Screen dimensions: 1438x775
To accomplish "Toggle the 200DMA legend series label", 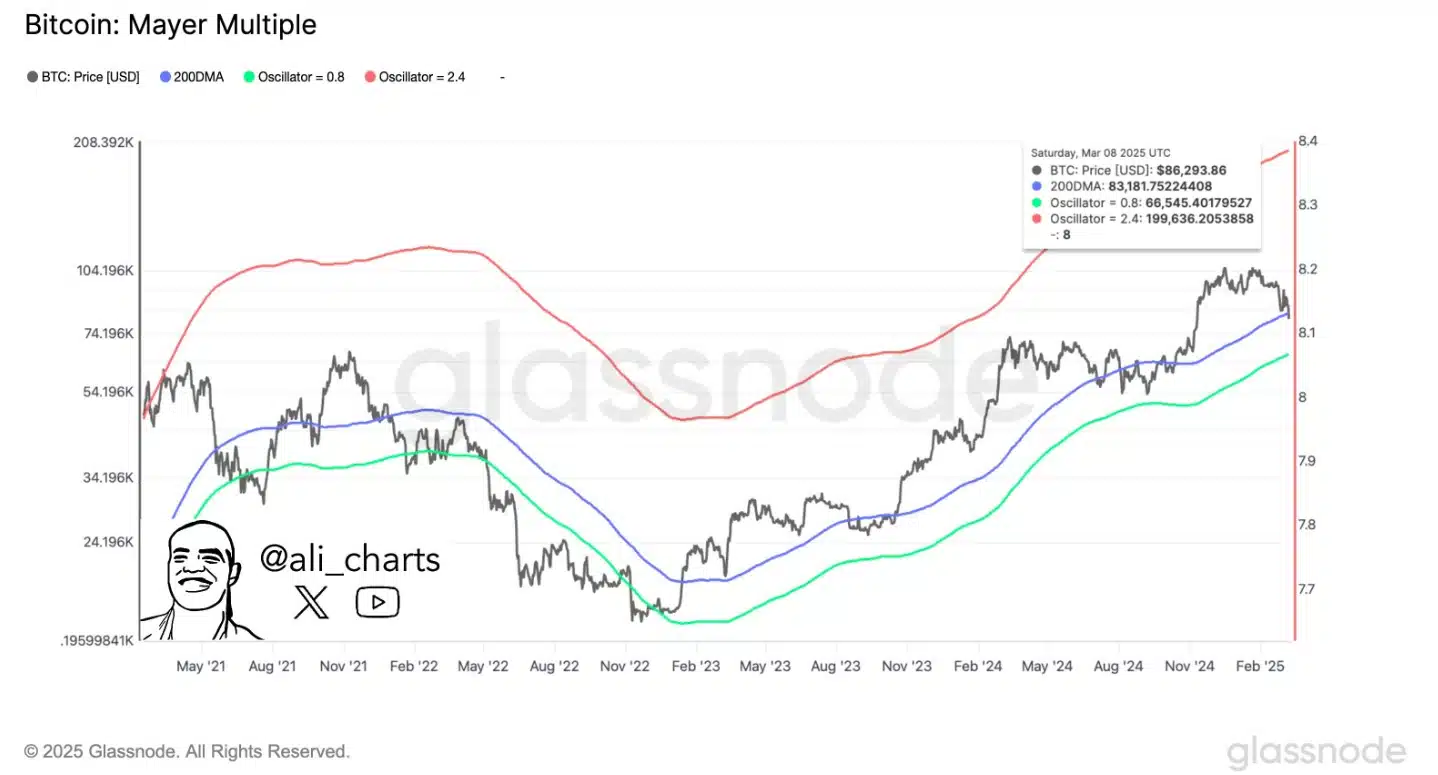I will point(201,76).
